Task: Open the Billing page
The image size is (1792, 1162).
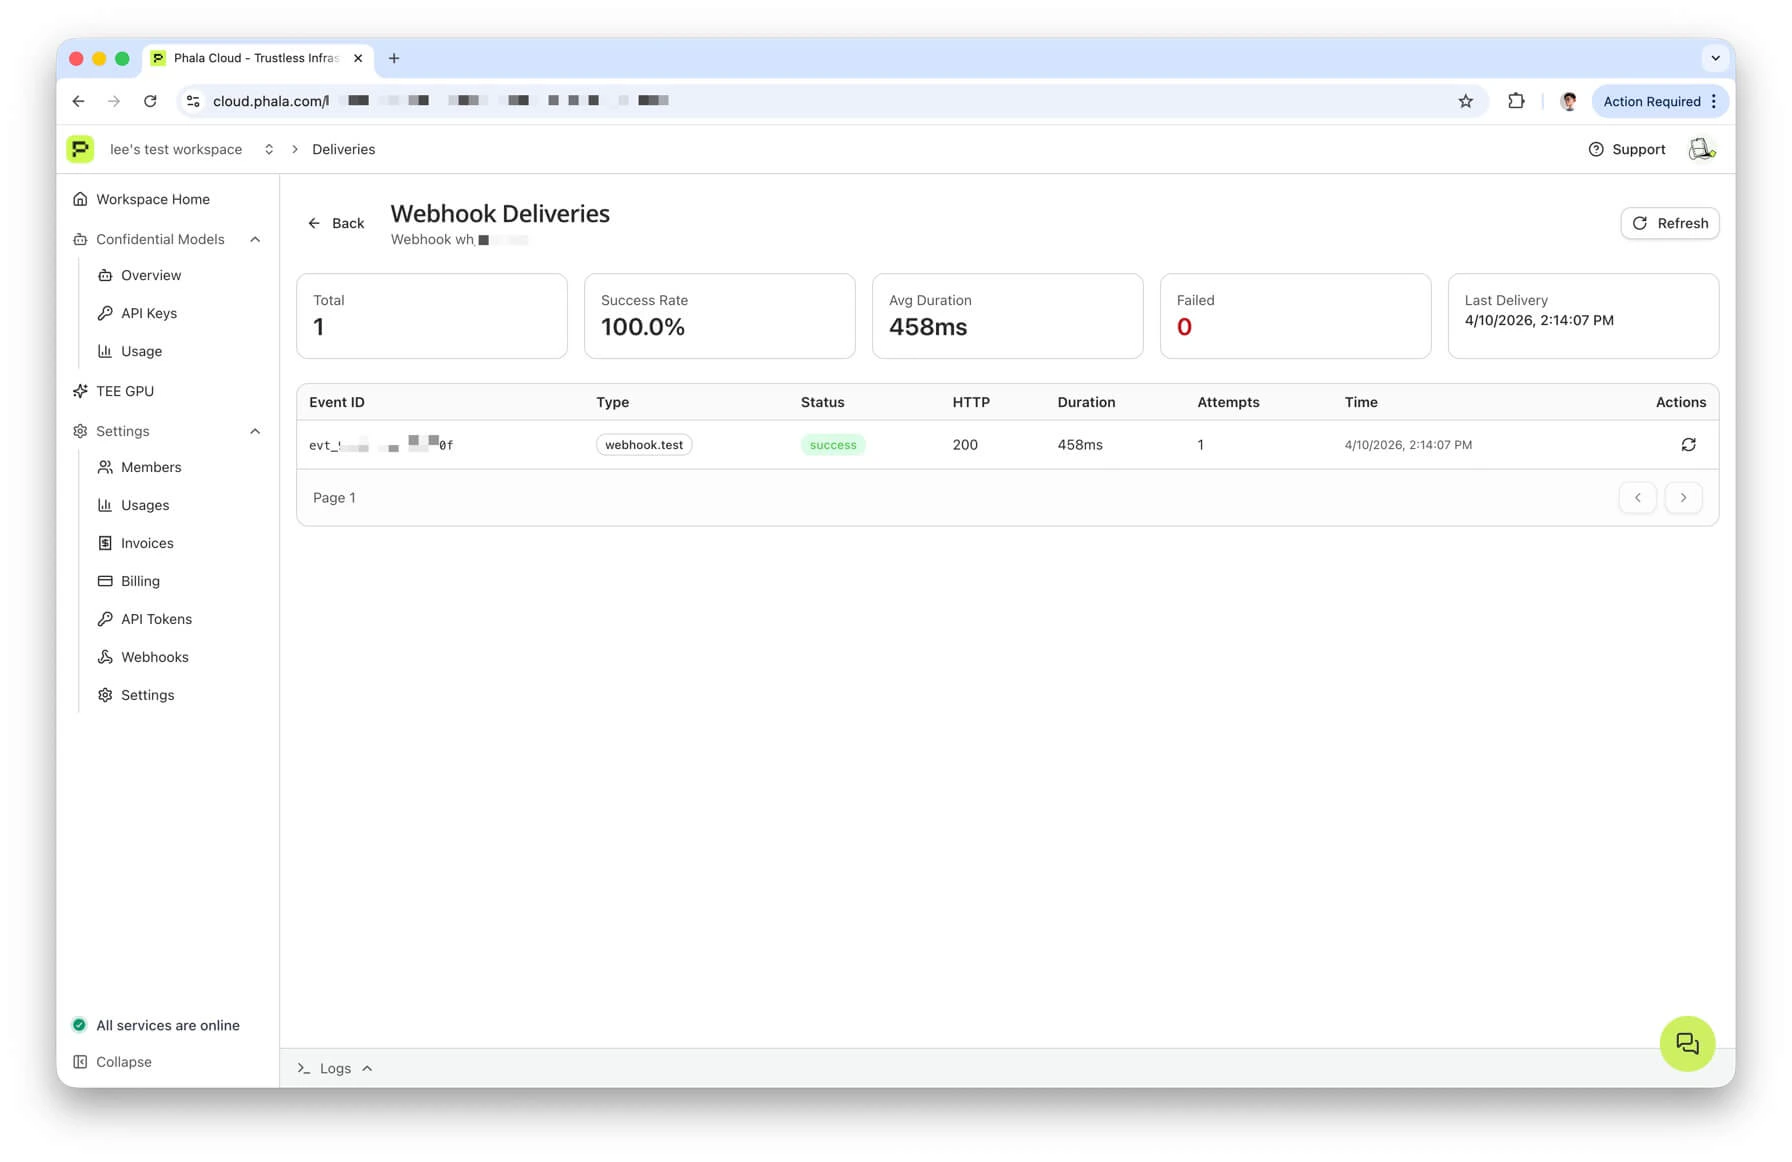Action: pyautogui.click(x=140, y=581)
